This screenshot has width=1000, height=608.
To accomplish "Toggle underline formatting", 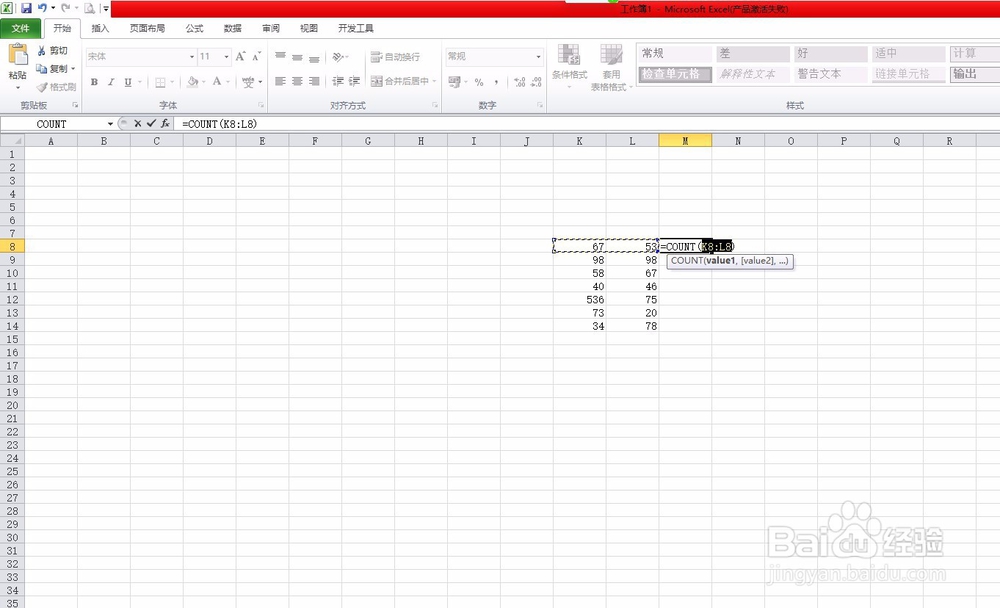I will click(x=128, y=82).
